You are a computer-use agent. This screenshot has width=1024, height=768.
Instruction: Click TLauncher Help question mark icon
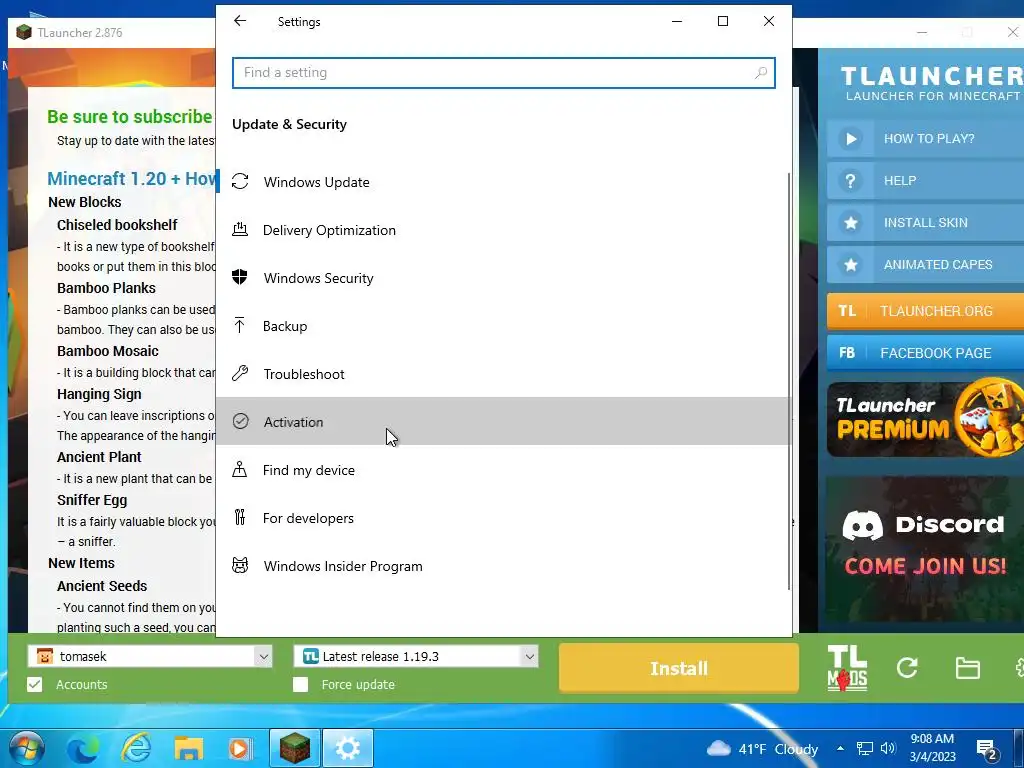coord(850,181)
